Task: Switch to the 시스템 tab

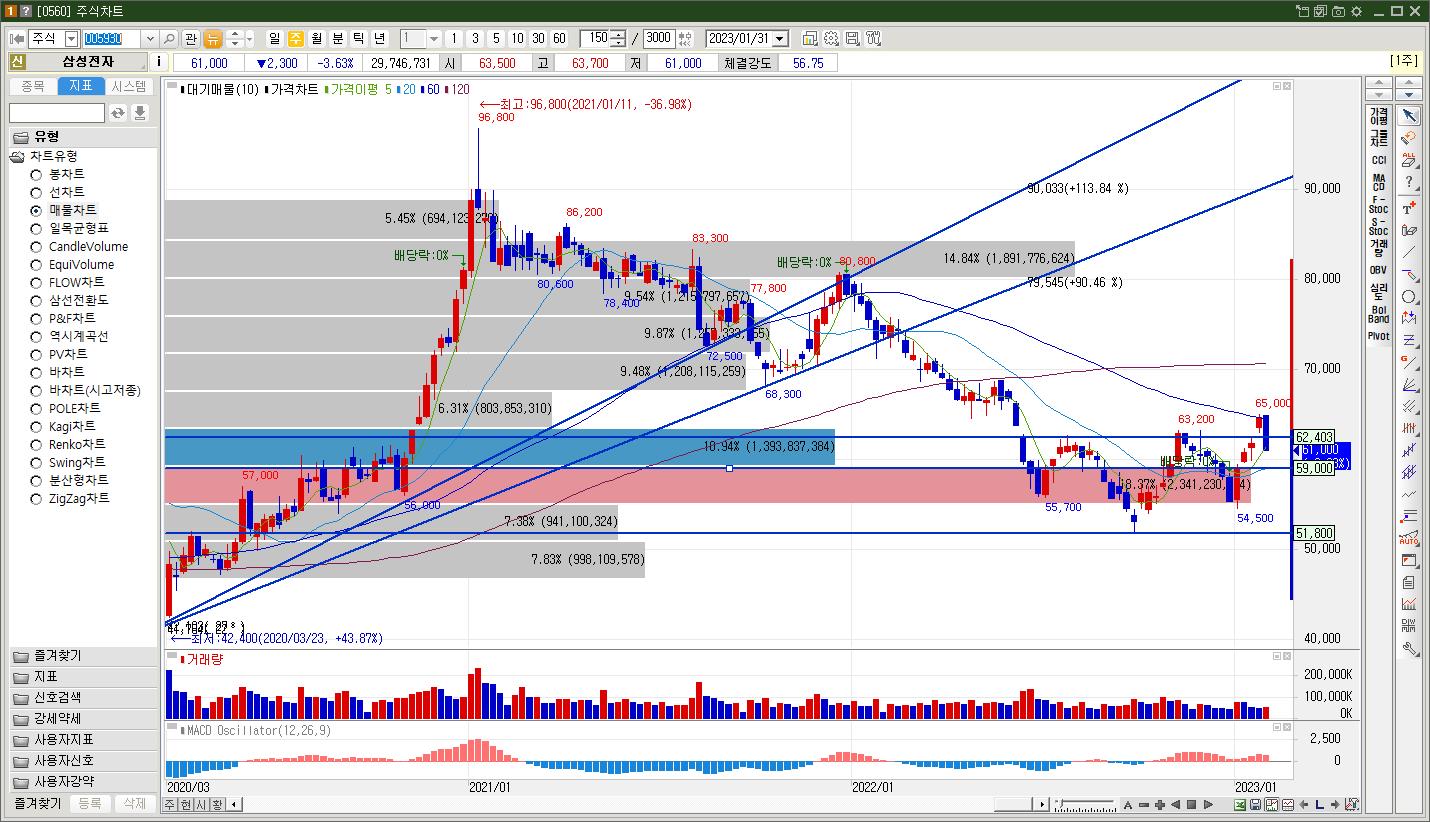Action: pyautogui.click(x=129, y=86)
